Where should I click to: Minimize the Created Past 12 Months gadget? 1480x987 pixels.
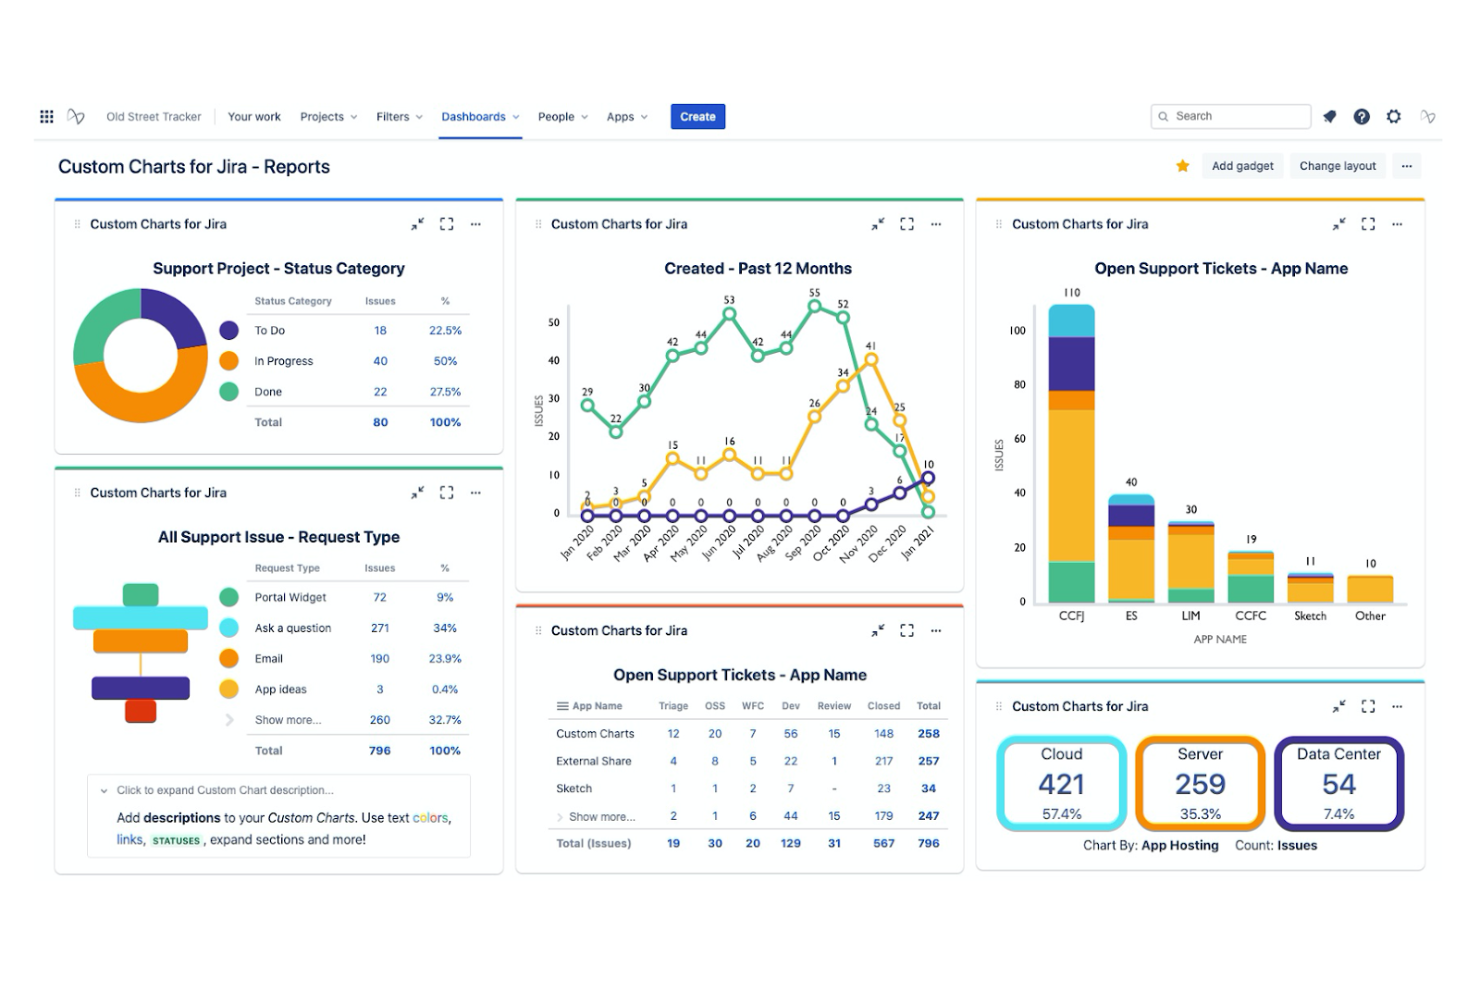(877, 224)
